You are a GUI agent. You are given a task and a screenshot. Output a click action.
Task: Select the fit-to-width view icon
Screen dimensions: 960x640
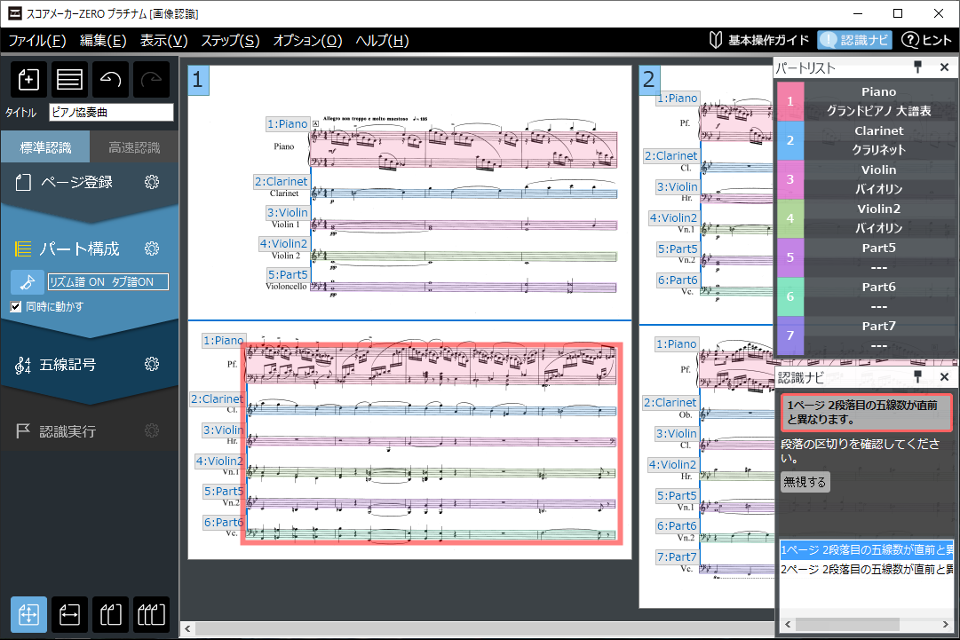pyautogui.click(x=69, y=613)
